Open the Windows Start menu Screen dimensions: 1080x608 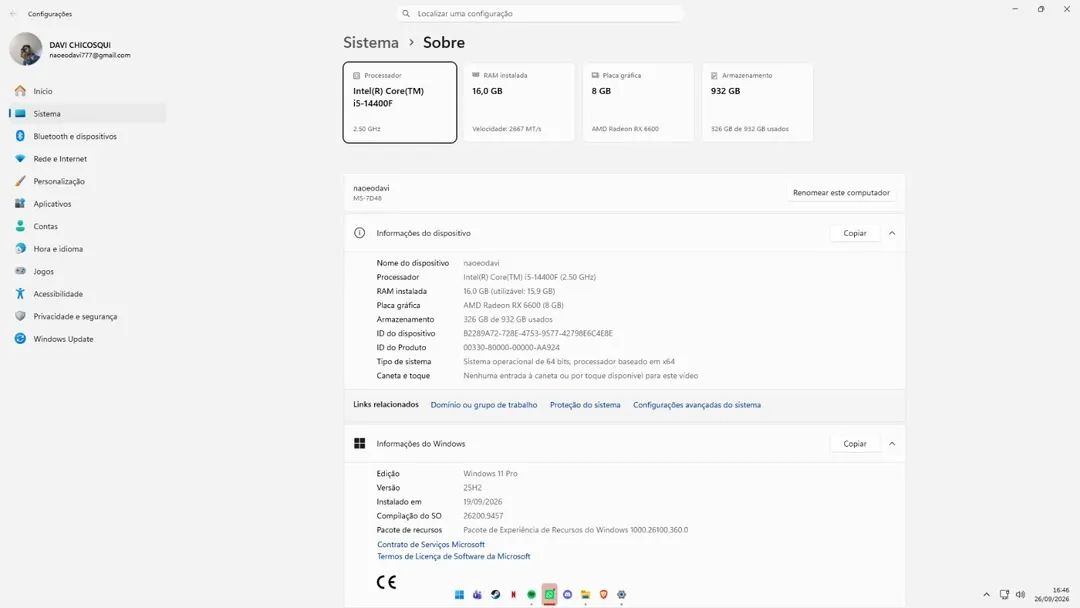[x=459, y=595]
